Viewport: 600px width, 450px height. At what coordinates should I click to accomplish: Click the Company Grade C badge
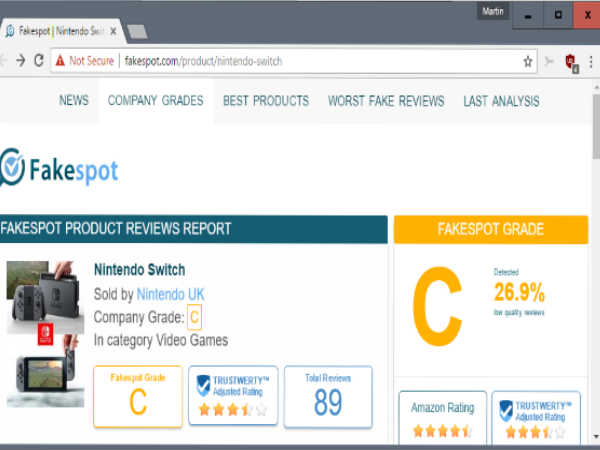point(194,317)
